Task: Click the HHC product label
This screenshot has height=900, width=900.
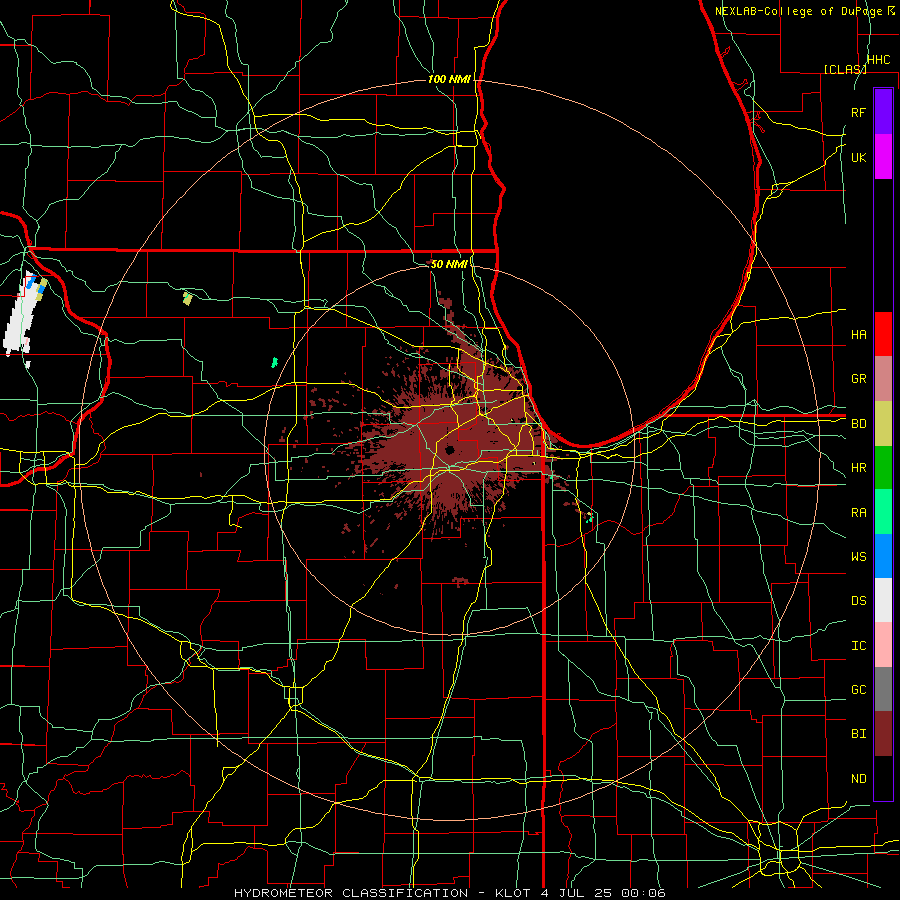Action: 878,60
